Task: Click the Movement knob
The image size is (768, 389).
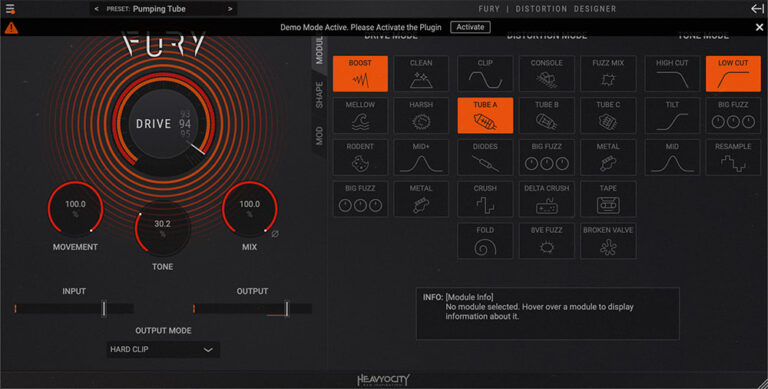Action: pos(75,209)
